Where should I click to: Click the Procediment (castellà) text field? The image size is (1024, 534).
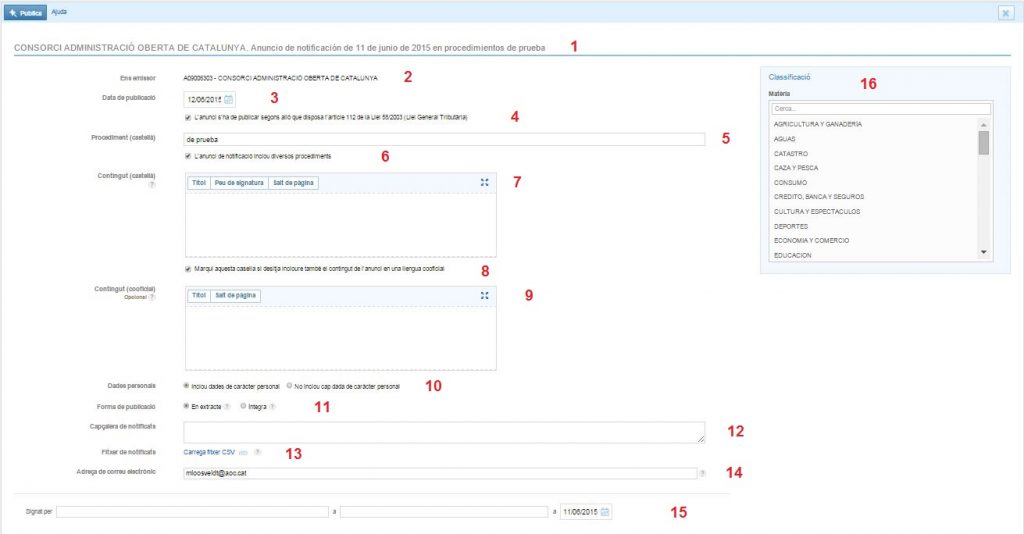click(444, 139)
